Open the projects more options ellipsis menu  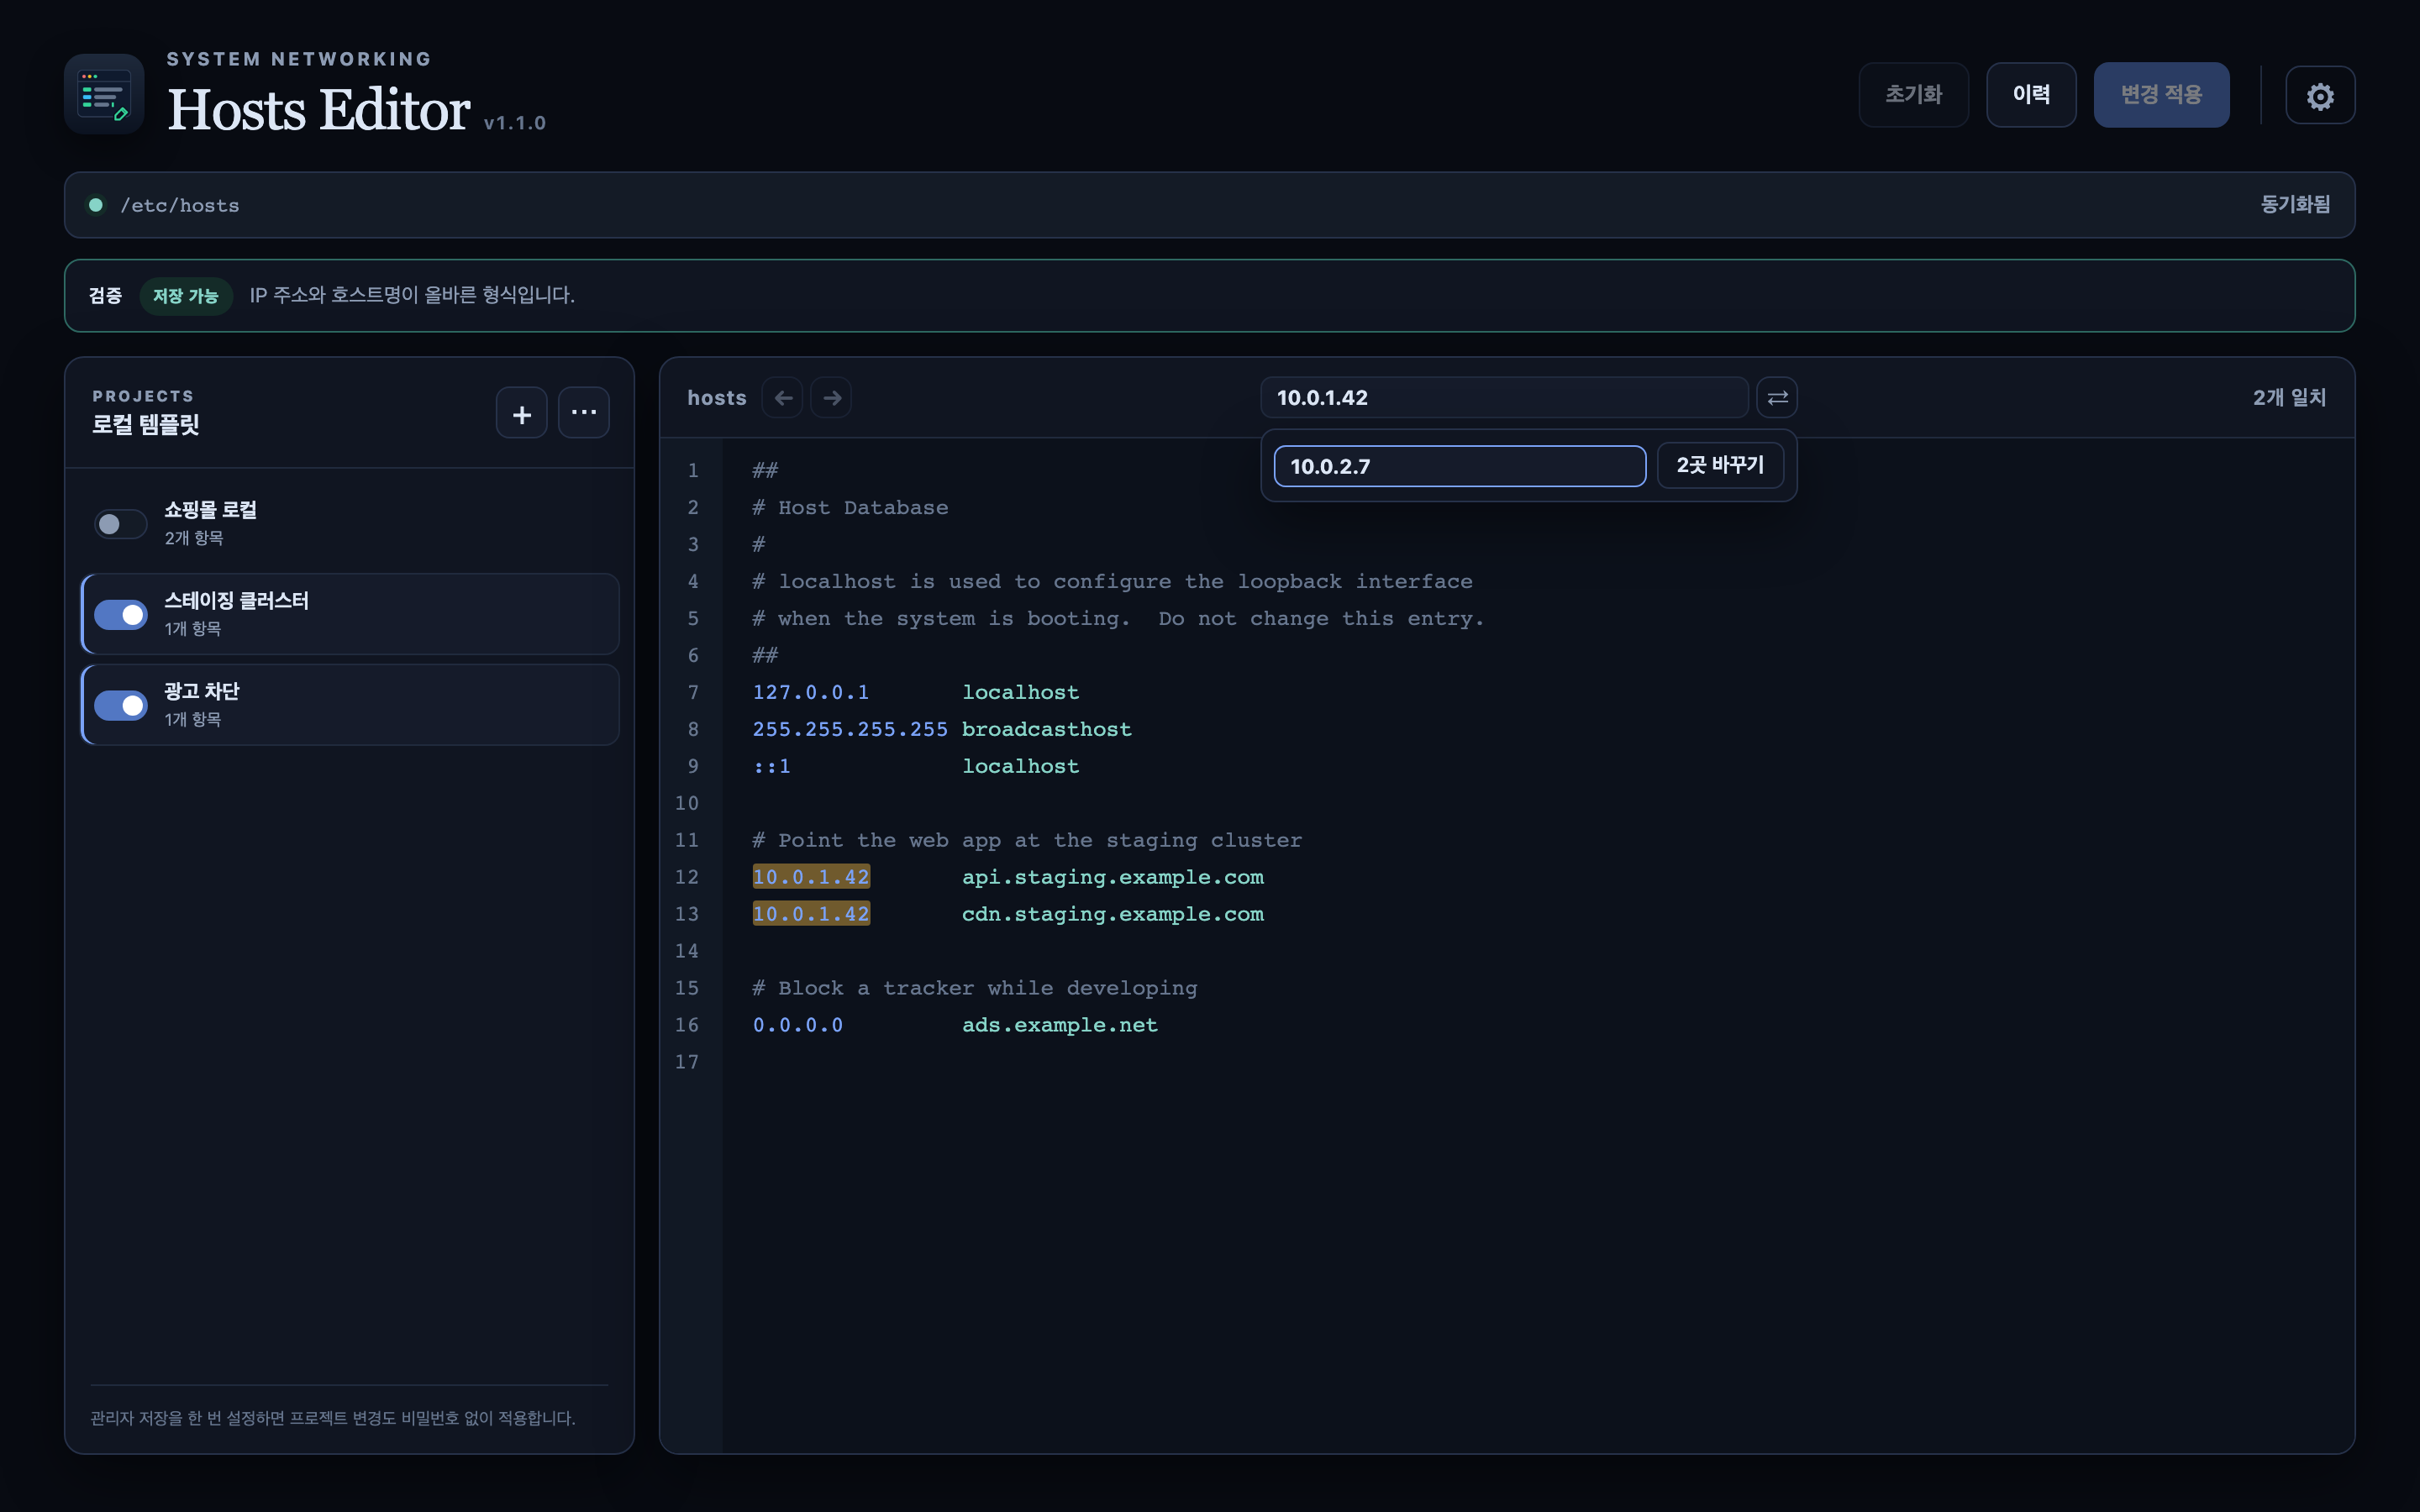point(584,413)
